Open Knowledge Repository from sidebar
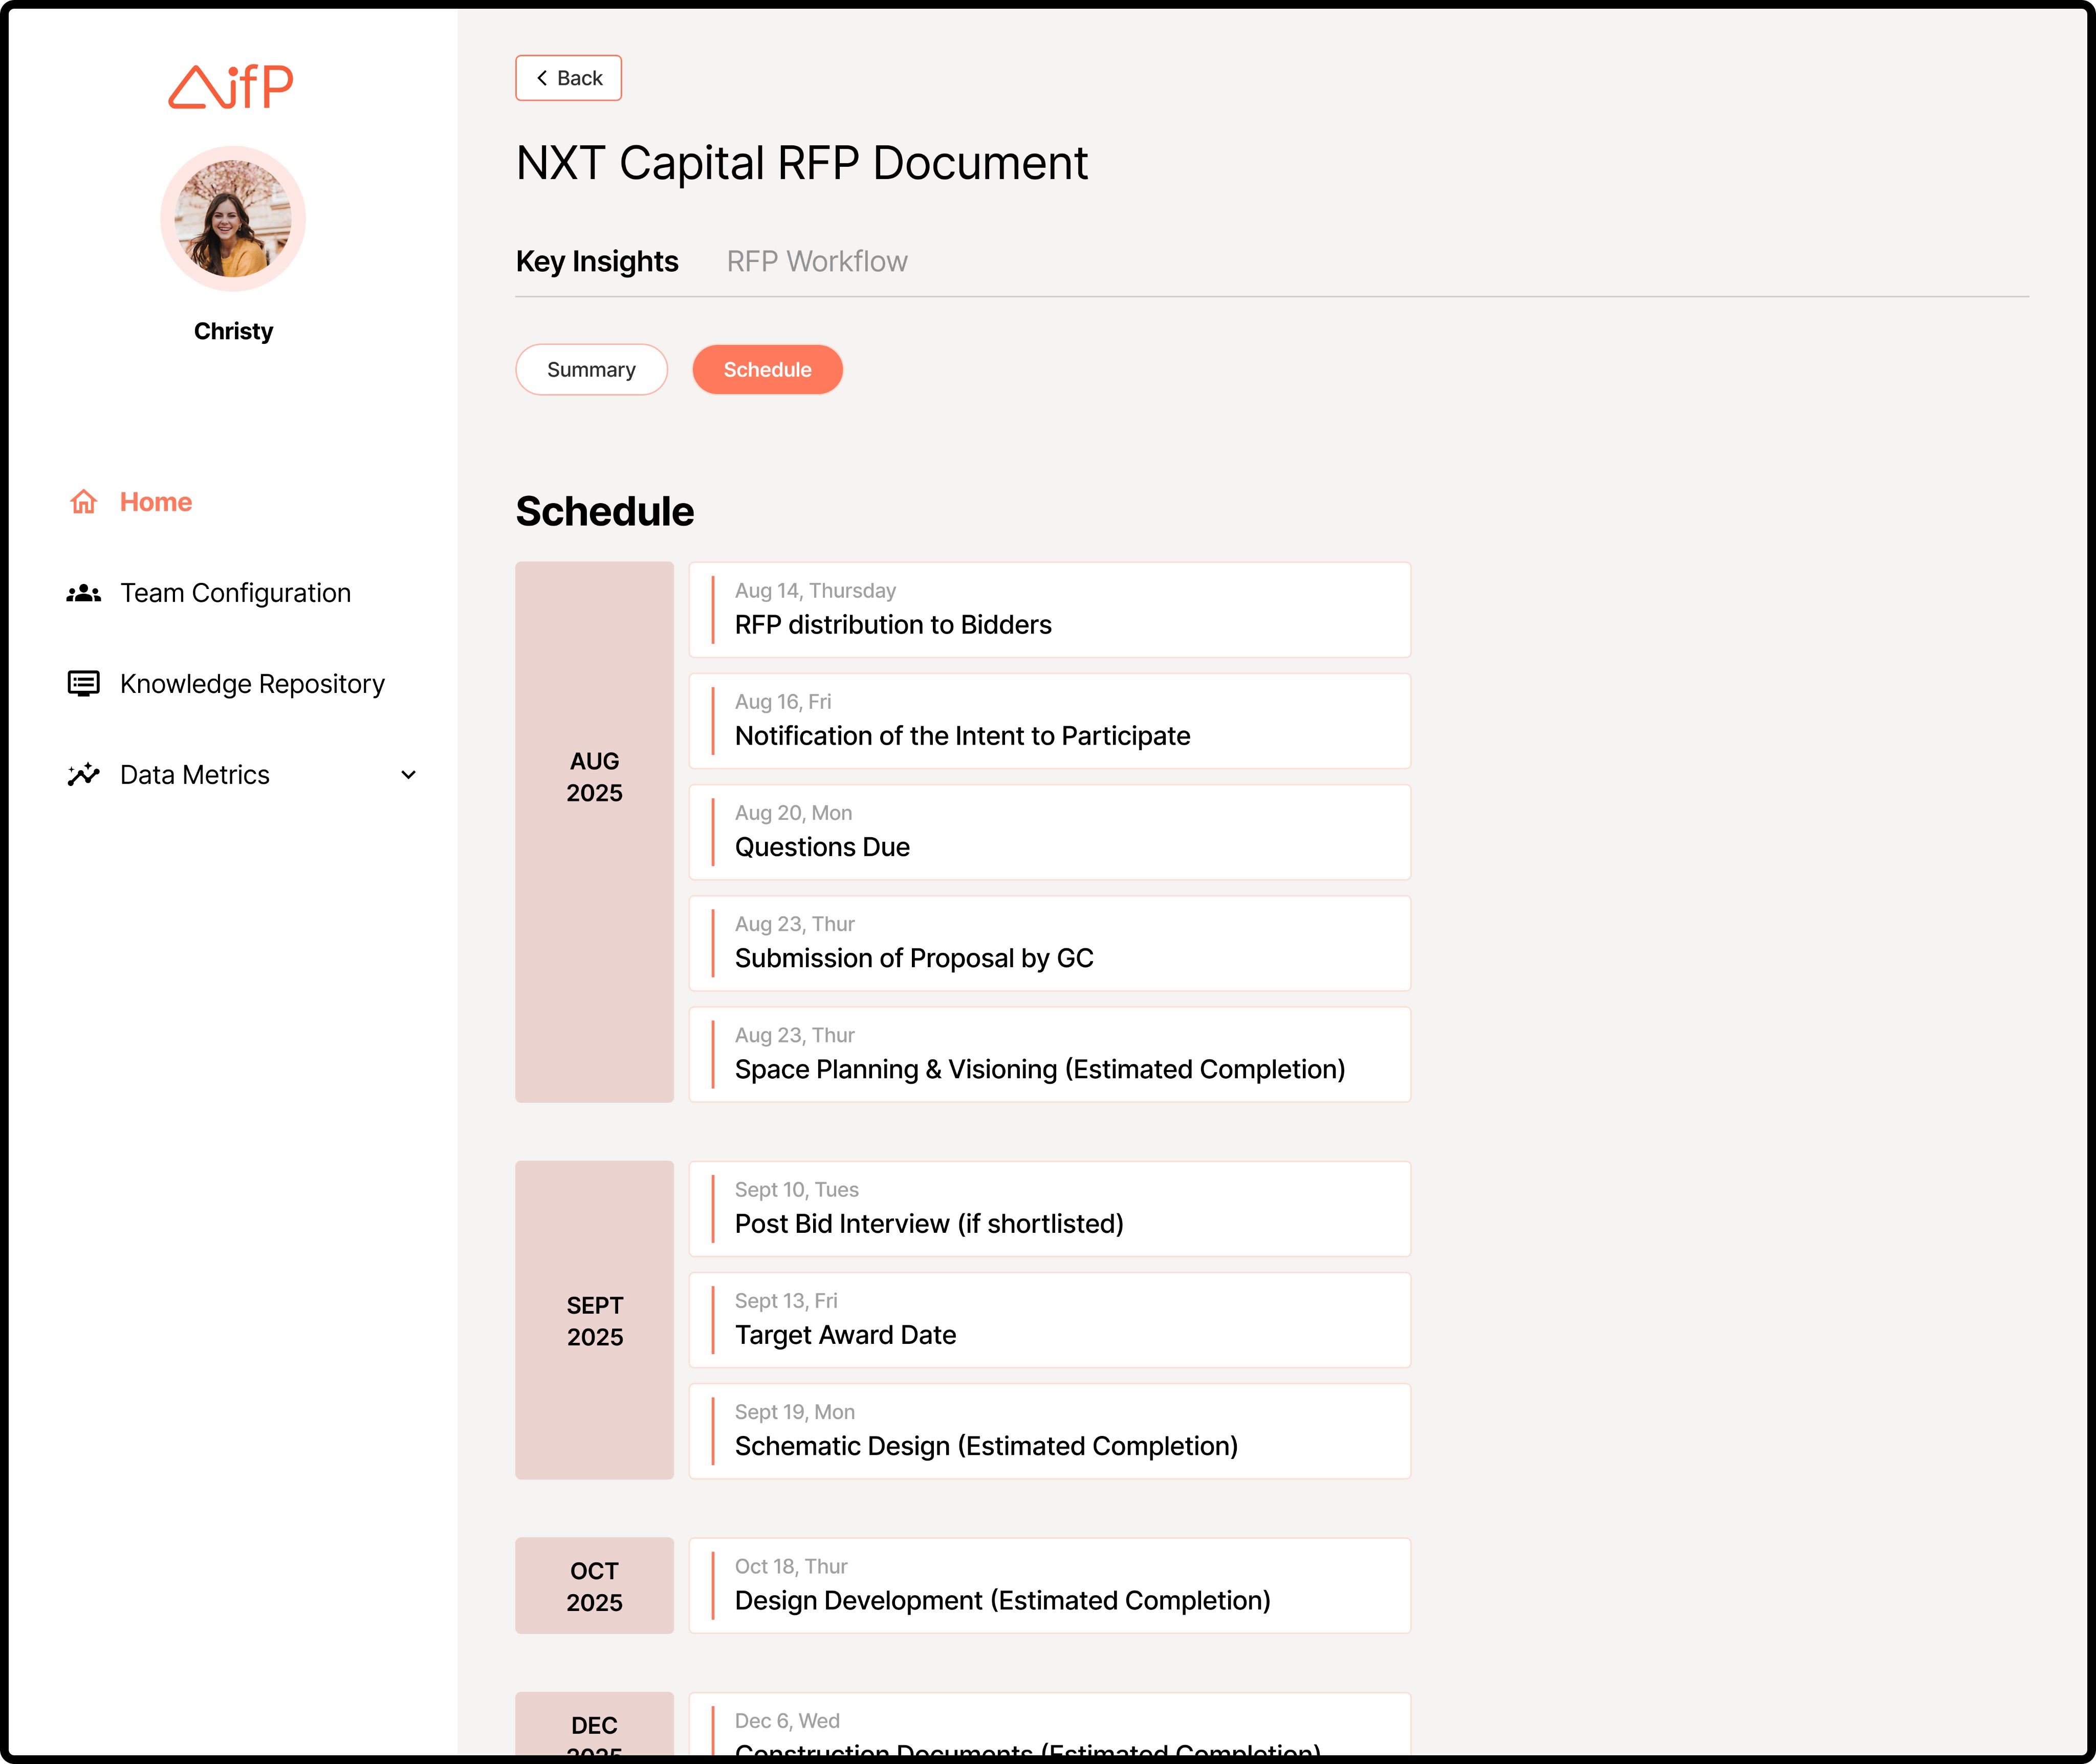Viewport: 2096px width, 1764px height. (x=252, y=684)
